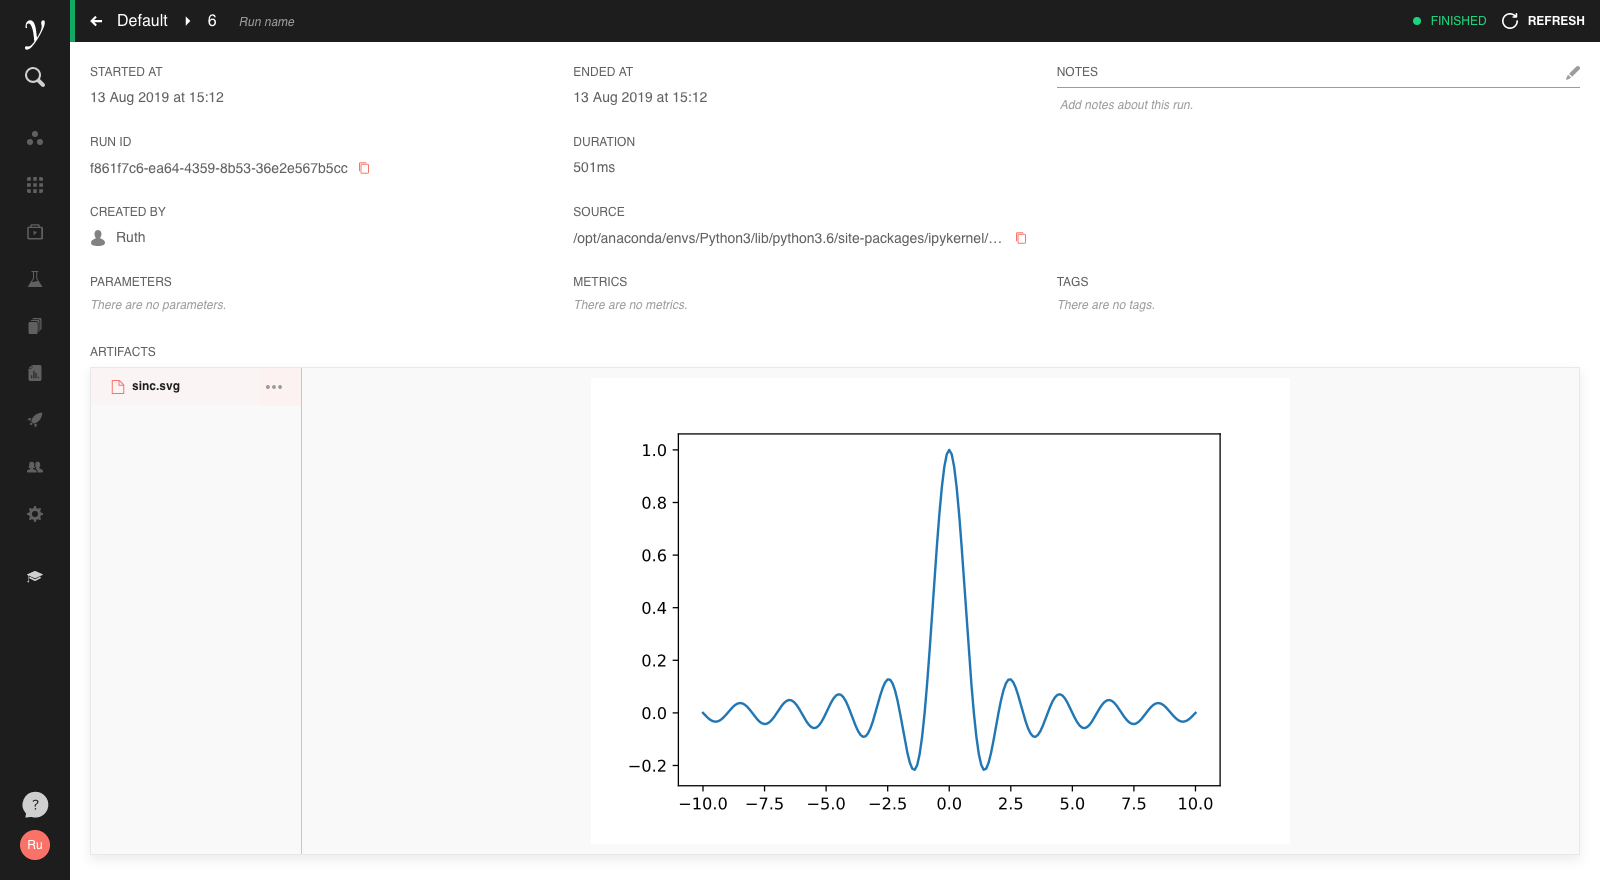
Task: Go back using the left arrow
Action: click(x=97, y=21)
